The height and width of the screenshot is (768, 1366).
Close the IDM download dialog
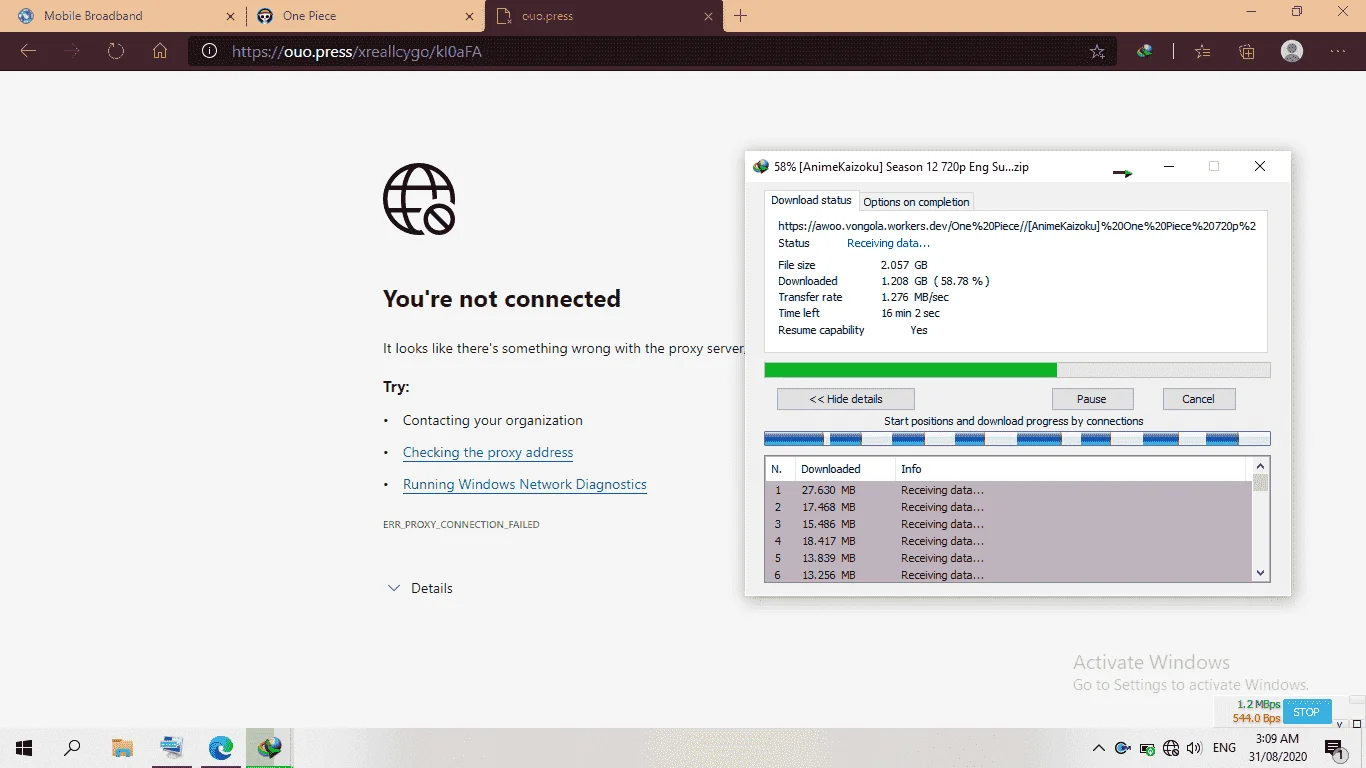[x=1260, y=167]
